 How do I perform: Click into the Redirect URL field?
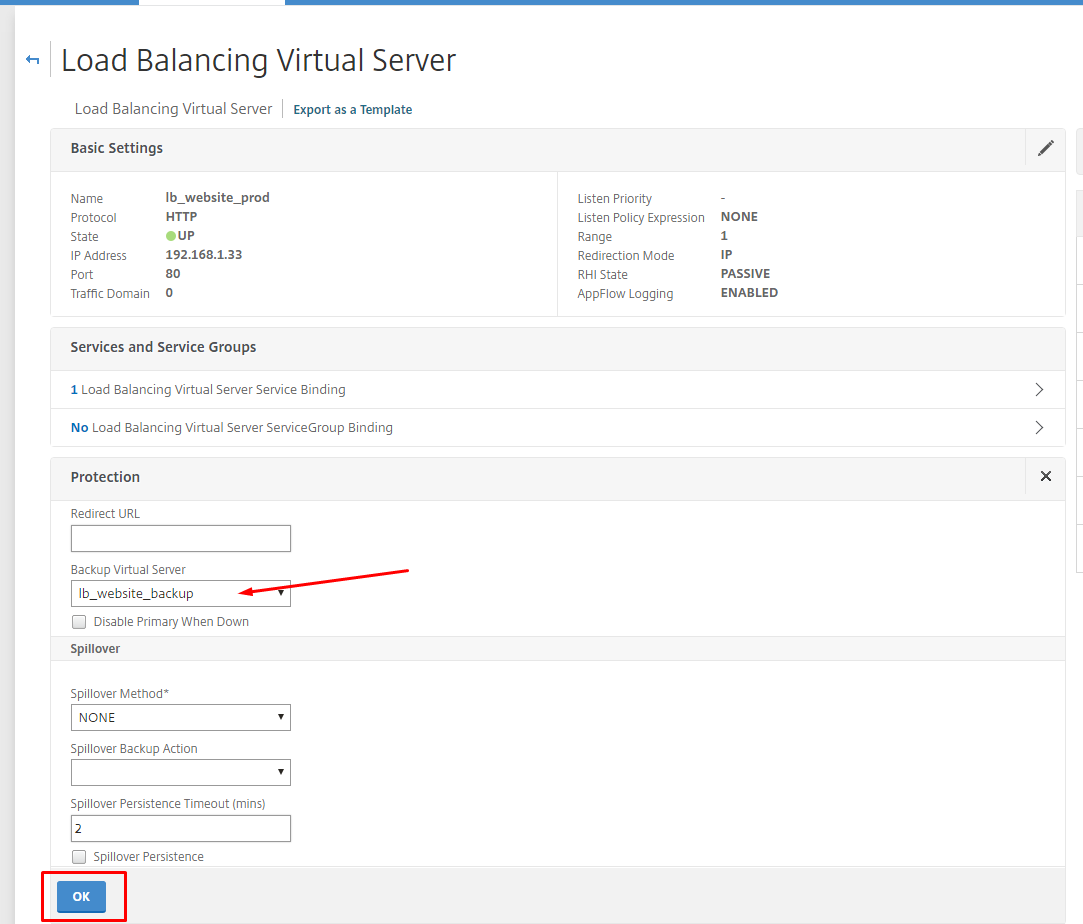[x=181, y=539]
